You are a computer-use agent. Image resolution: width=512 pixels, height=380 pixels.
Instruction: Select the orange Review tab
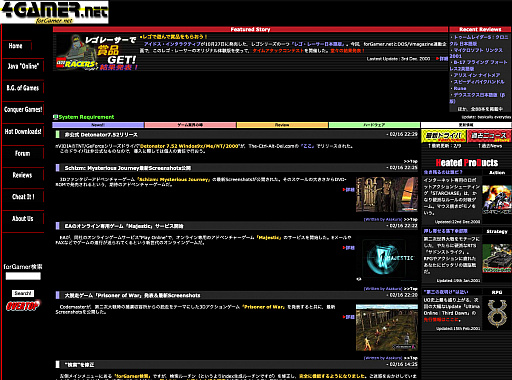282,125
